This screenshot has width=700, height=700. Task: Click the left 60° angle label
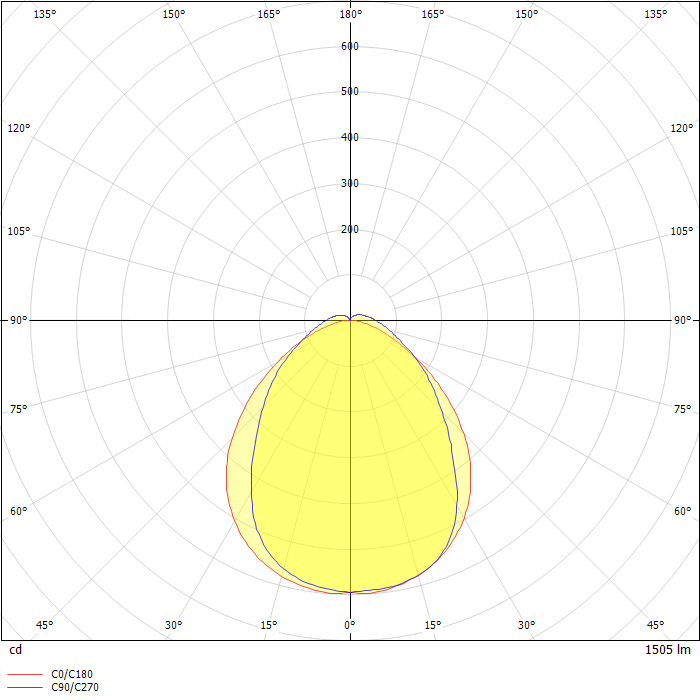[19, 511]
